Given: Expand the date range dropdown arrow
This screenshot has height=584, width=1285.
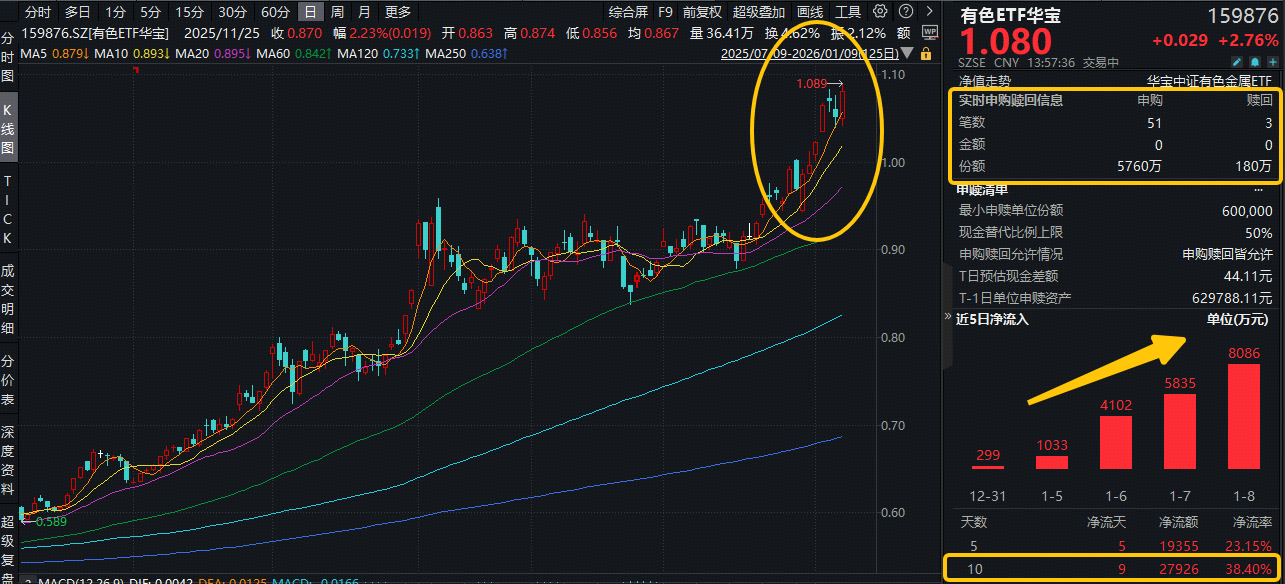Looking at the screenshot, I should click(x=906, y=52).
